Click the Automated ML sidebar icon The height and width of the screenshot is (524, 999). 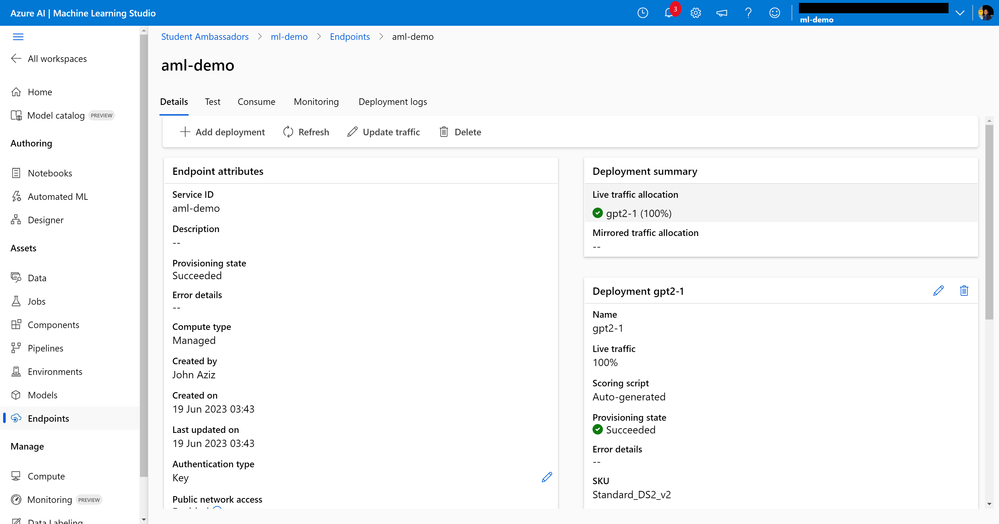(17, 196)
